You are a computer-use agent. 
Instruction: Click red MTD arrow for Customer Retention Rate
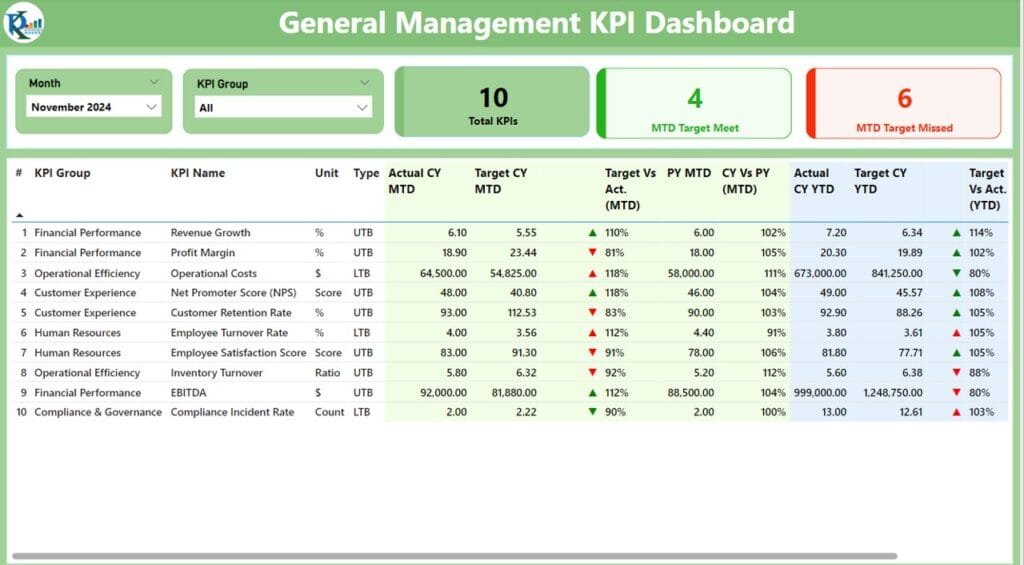[592, 312]
